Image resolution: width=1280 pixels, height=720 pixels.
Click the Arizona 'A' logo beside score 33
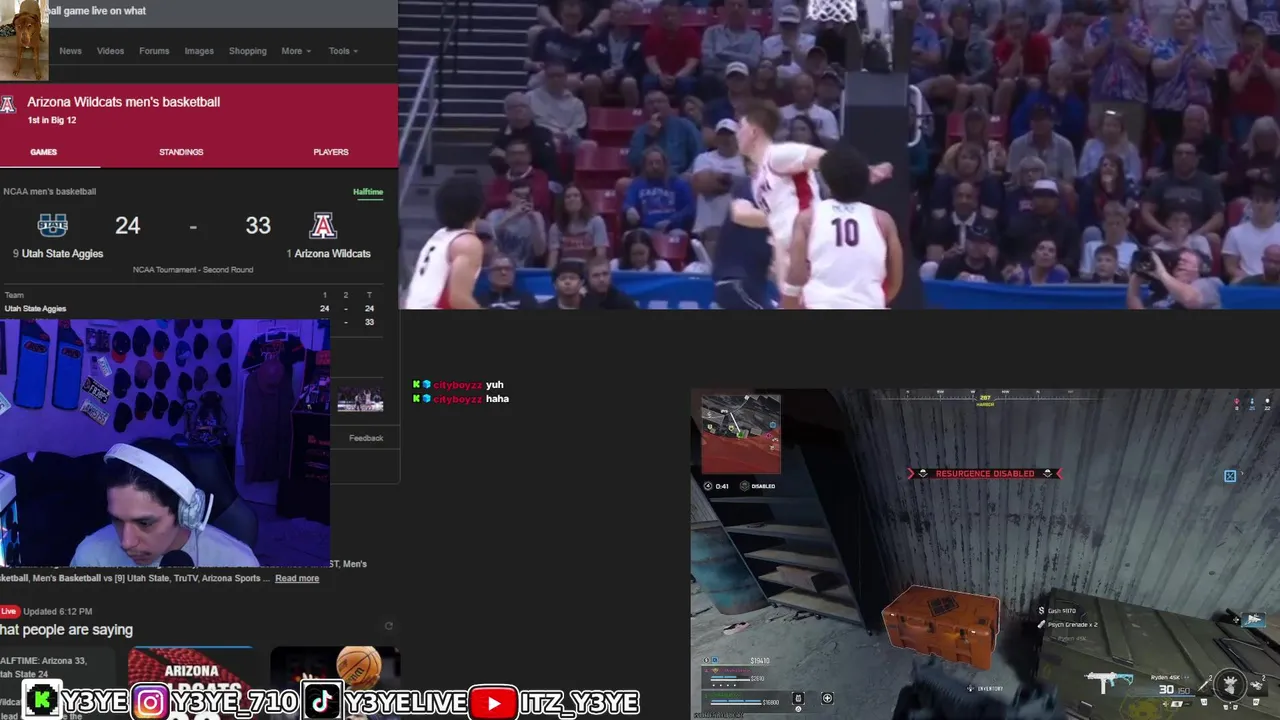coord(322,225)
